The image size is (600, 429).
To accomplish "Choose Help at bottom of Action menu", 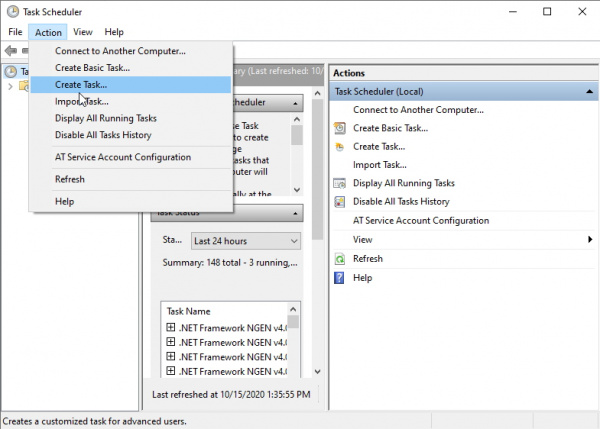I will (131, 202).
